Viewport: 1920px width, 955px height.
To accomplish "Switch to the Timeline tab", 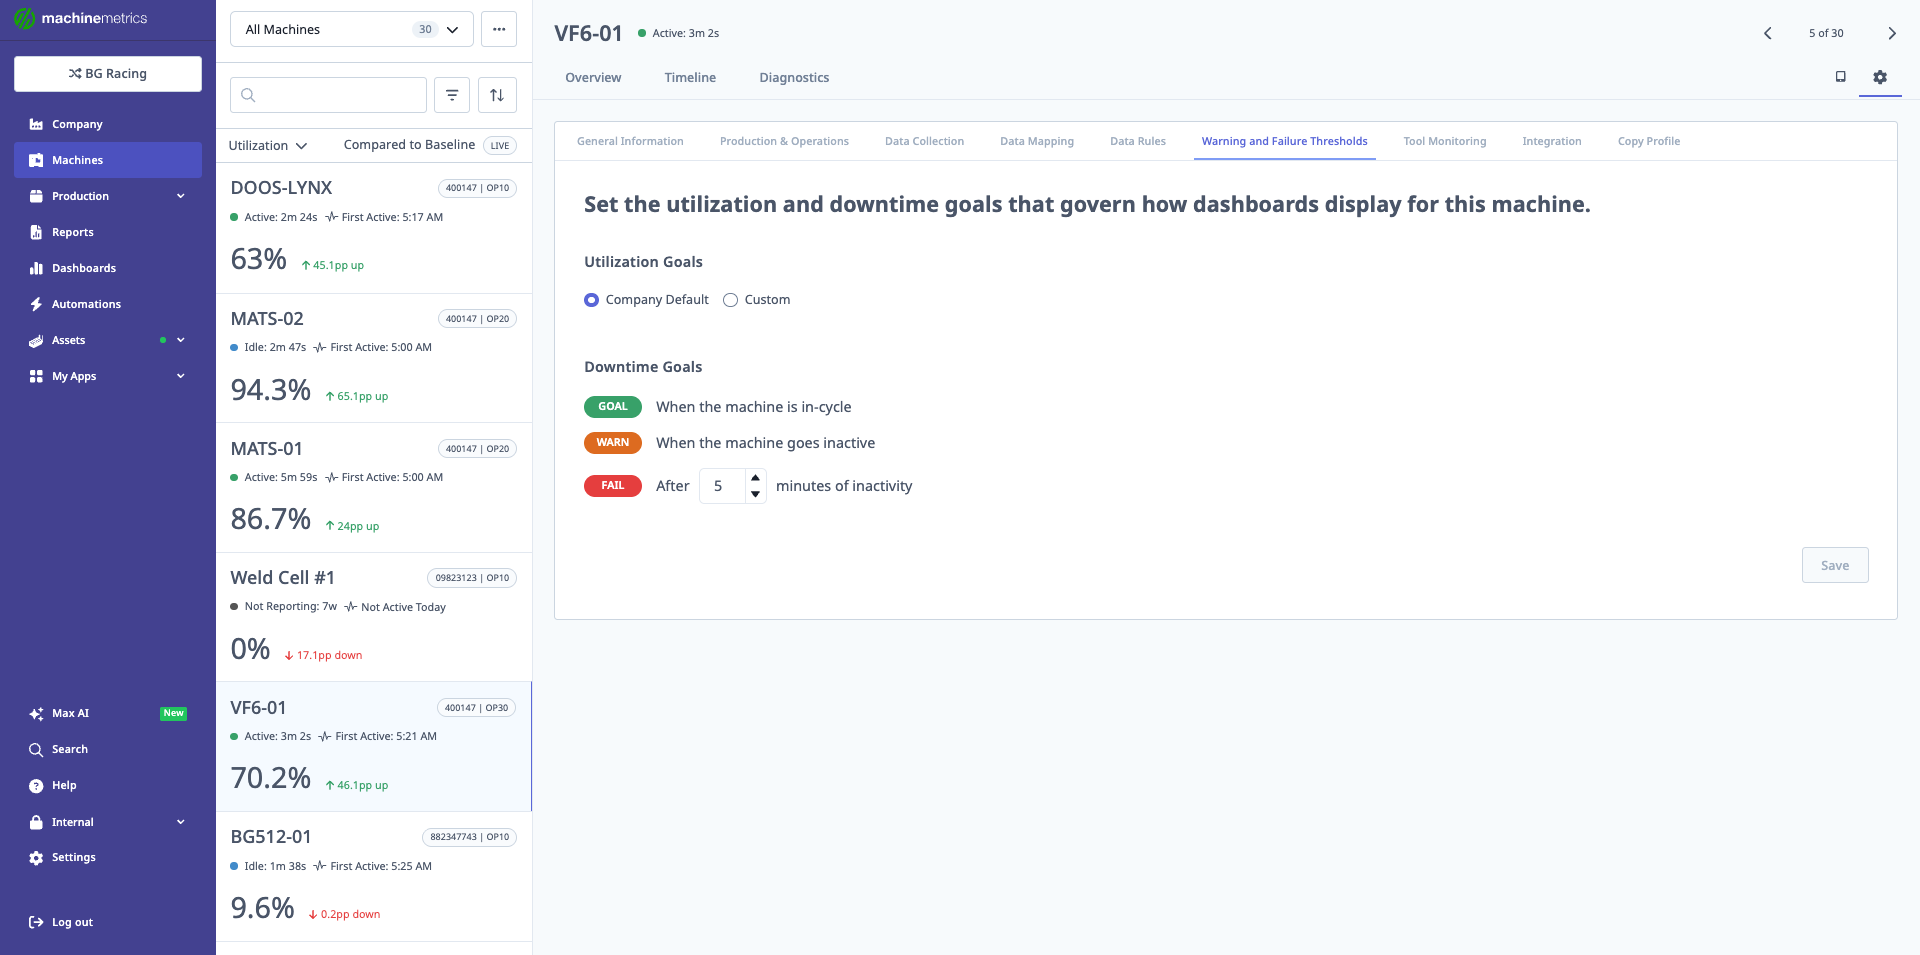I will click(690, 77).
